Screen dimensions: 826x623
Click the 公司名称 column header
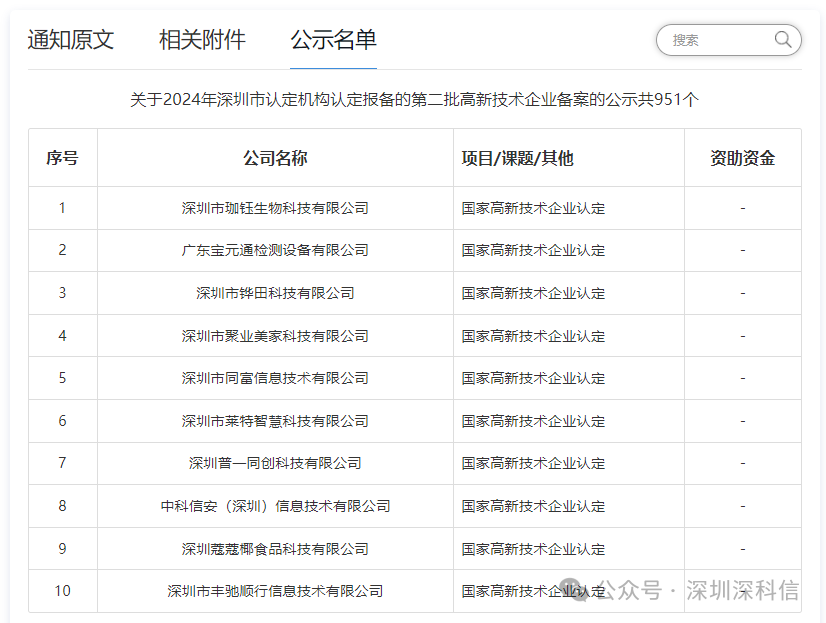(275, 157)
